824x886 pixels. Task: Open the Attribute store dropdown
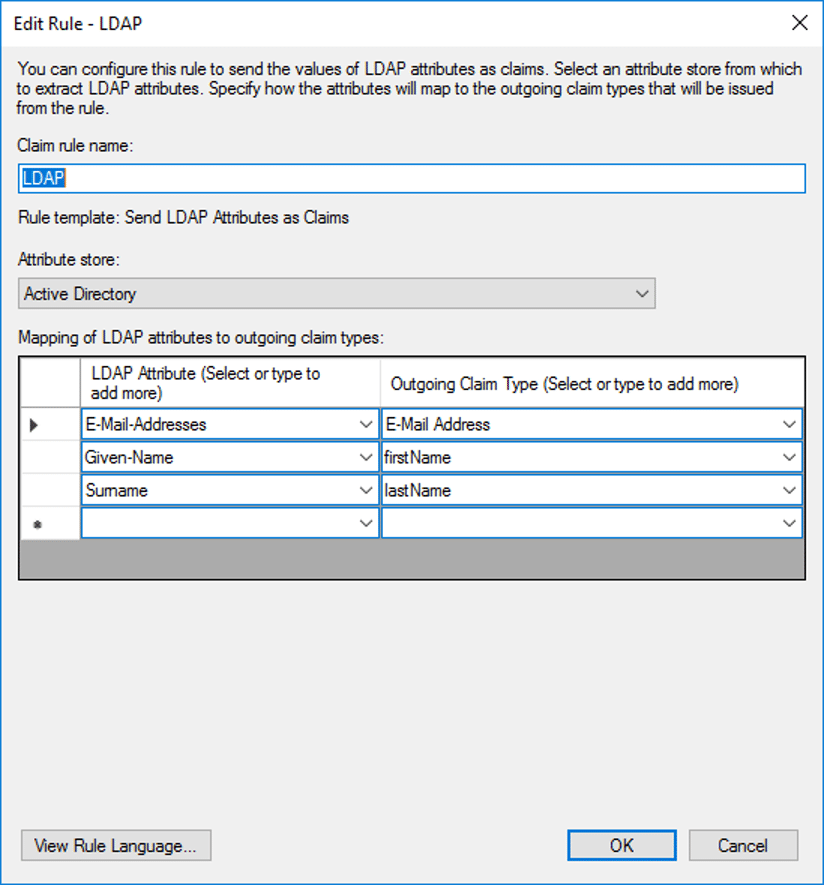pyautogui.click(x=642, y=294)
